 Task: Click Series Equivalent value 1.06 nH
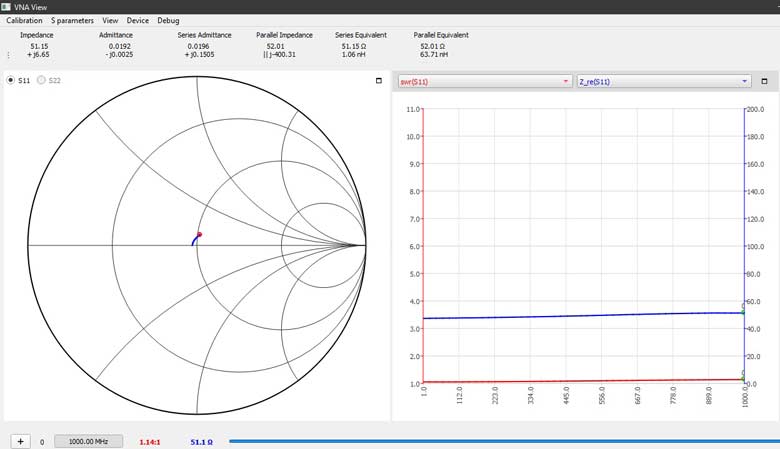354,54
